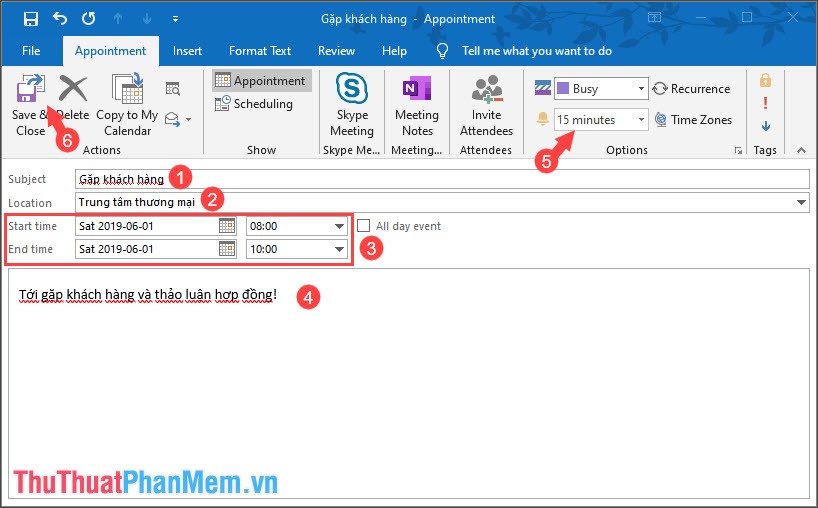Open Time Zones option
Image resolution: width=818 pixels, height=508 pixels.
(x=693, y=119)
